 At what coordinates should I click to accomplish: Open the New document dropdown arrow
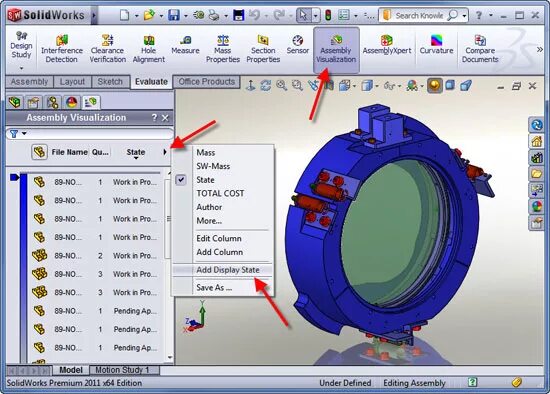click(136, 16)
